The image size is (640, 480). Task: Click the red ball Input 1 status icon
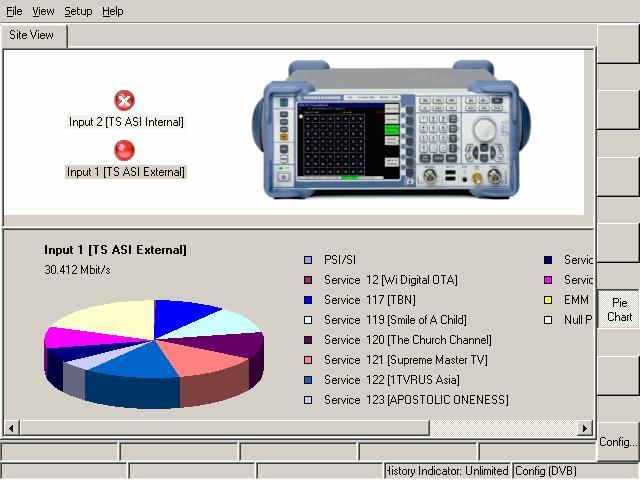tap(124, 150)
